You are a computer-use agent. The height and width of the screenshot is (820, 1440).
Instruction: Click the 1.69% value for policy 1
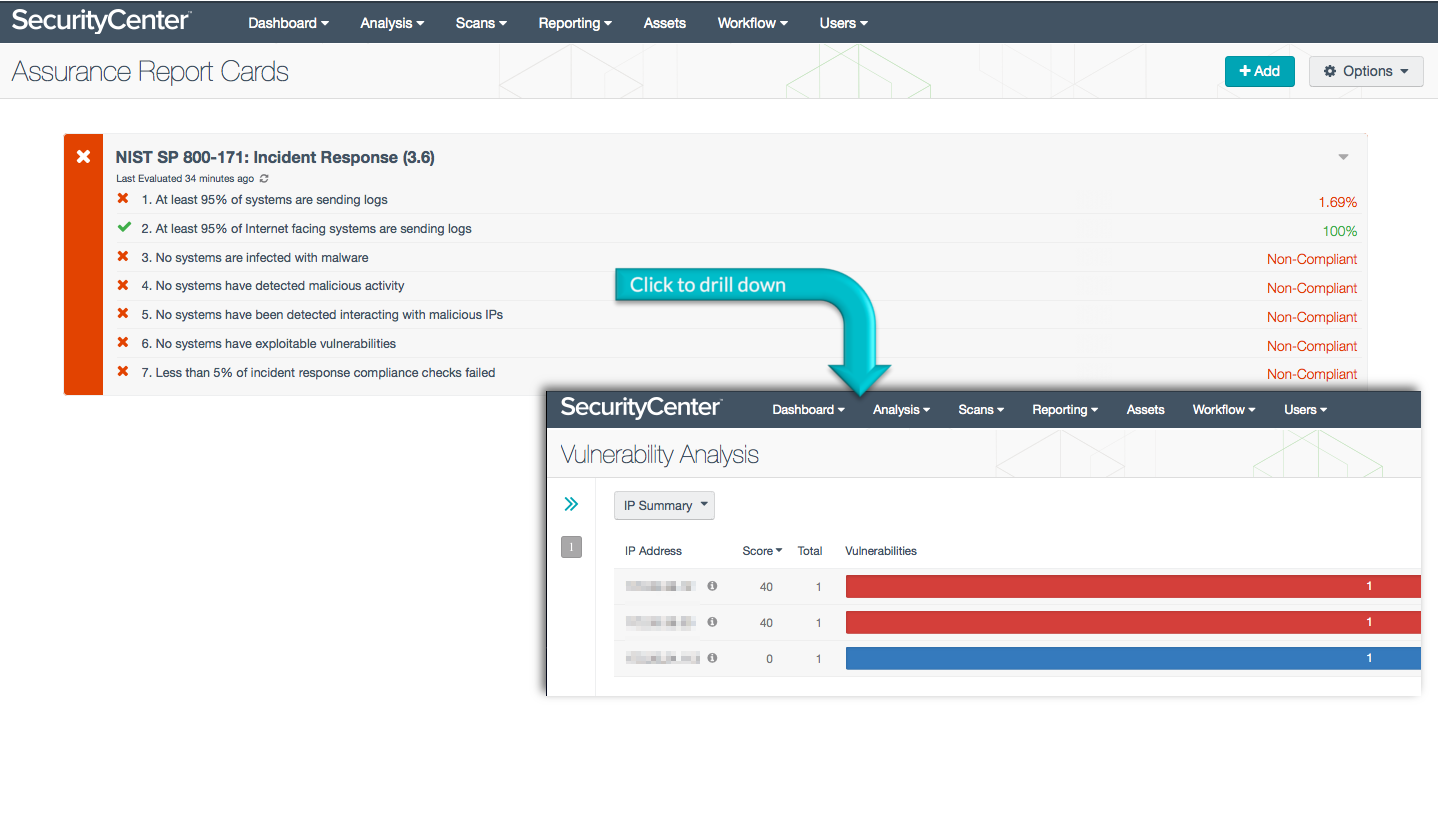point(1338,202)
